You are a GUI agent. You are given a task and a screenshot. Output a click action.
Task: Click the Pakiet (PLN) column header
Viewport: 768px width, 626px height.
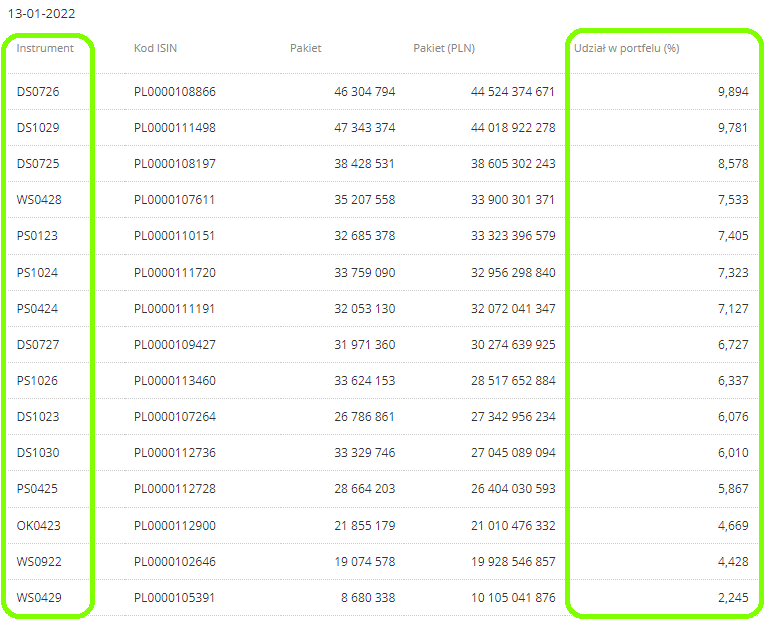444,48
